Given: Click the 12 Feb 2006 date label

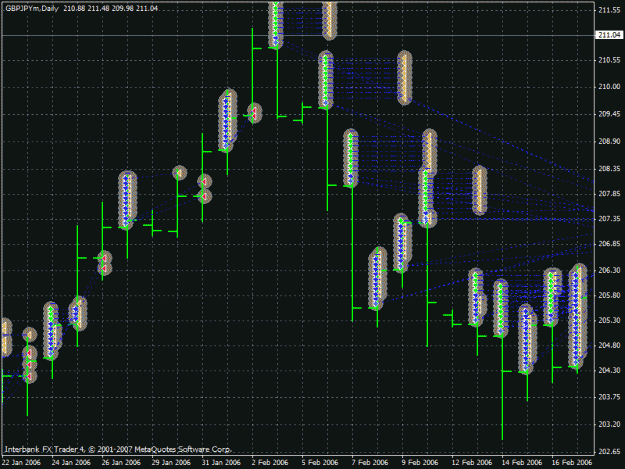Looking at the screenshot, I should [472, 462].
